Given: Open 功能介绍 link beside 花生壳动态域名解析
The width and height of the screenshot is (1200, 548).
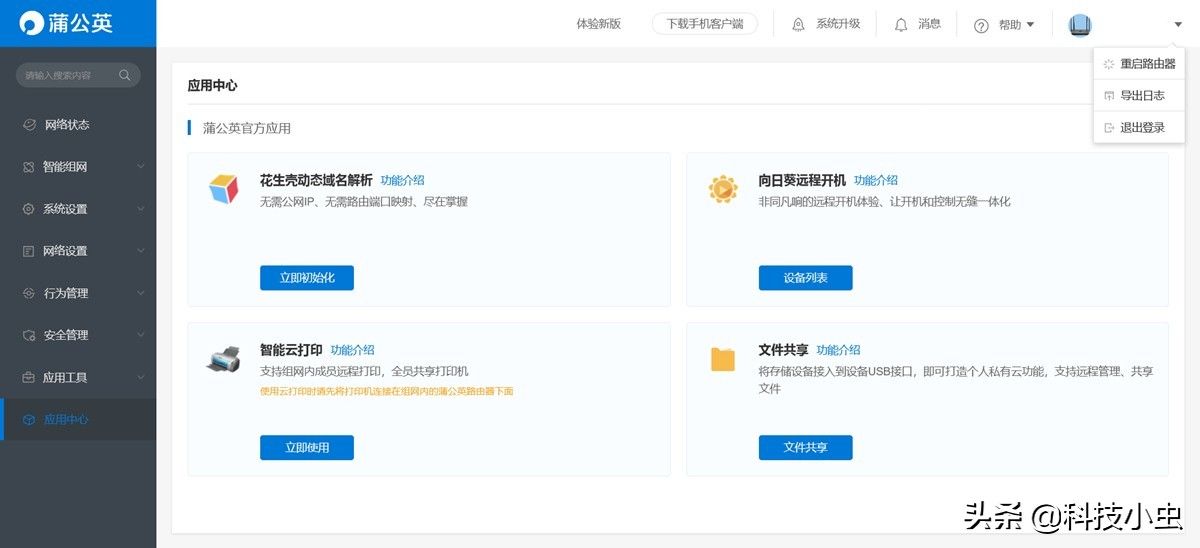Looking at the screenshot, I should (402, 181).
